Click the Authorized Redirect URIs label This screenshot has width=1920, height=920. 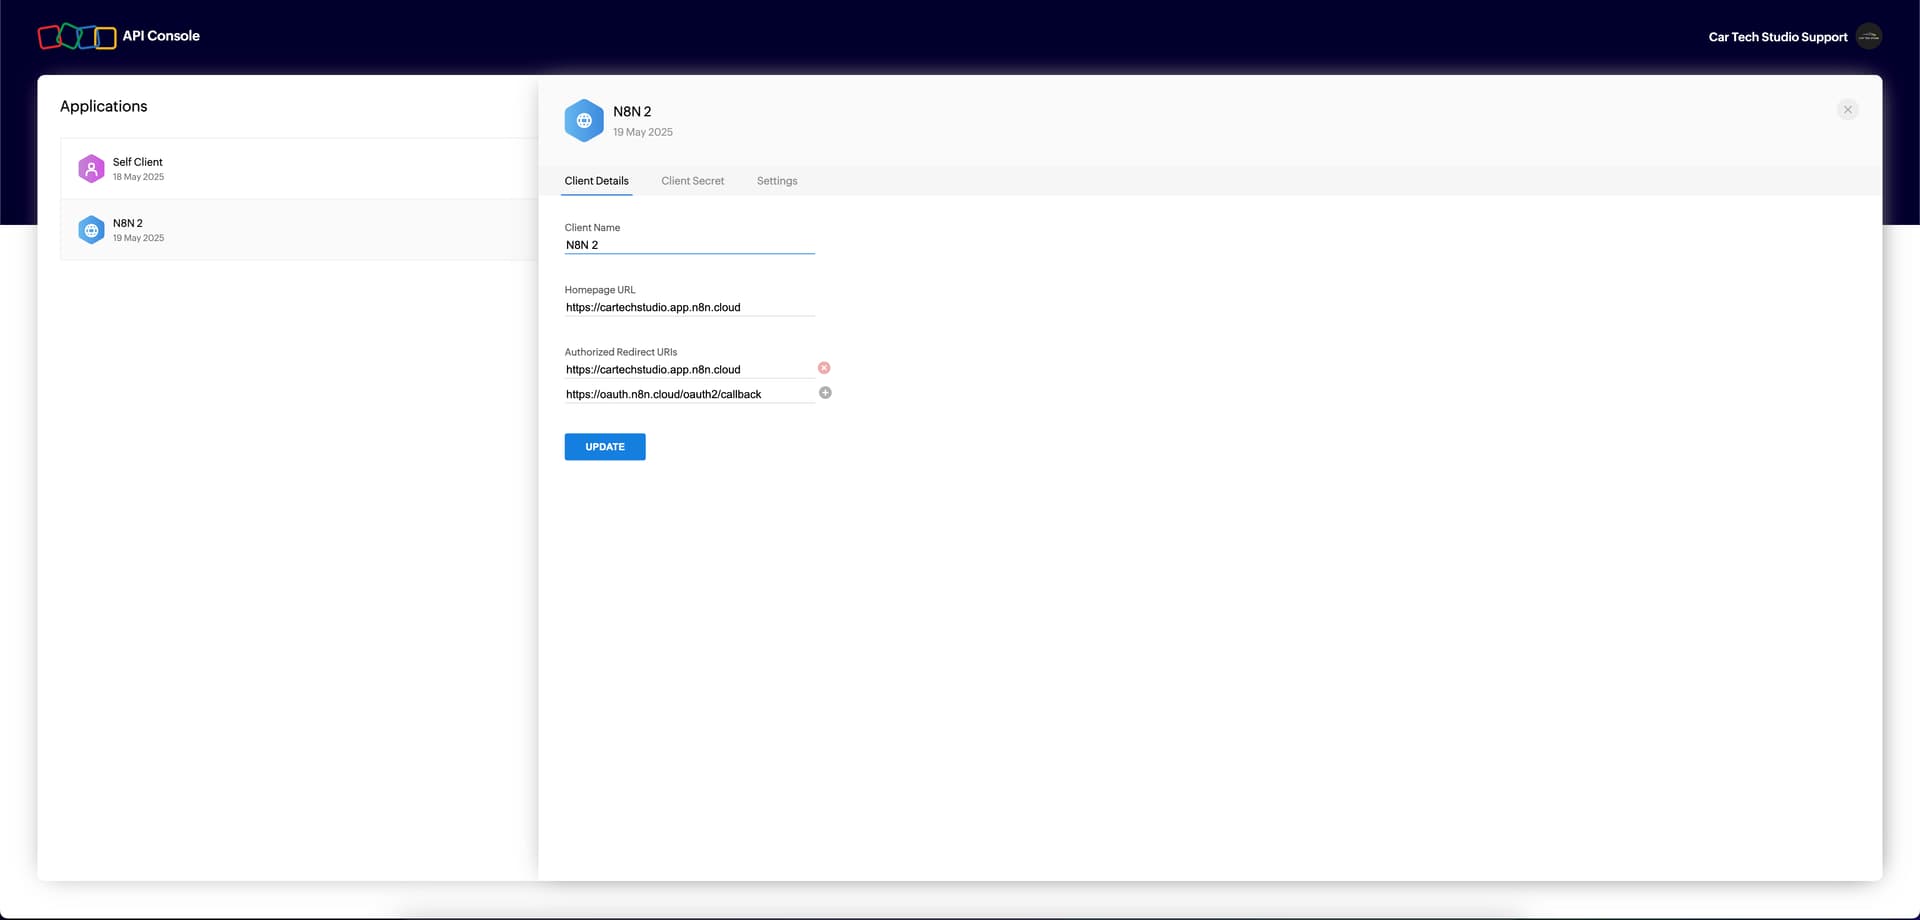coord(621,352)
